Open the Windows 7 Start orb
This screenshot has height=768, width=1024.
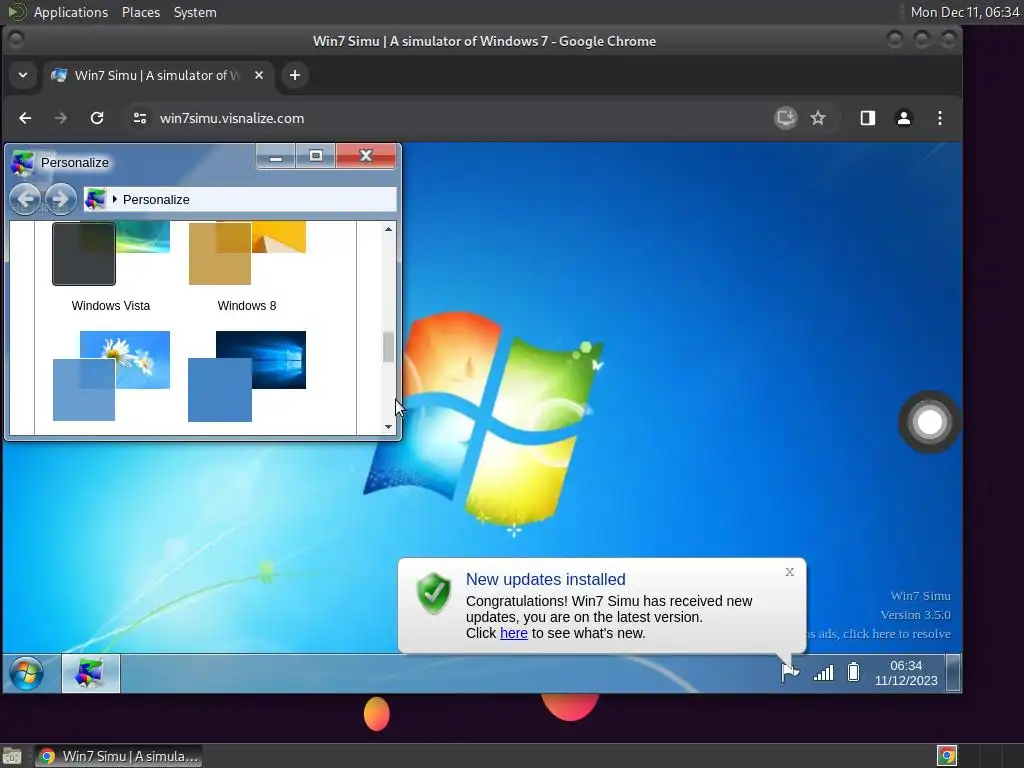(27, 673)
